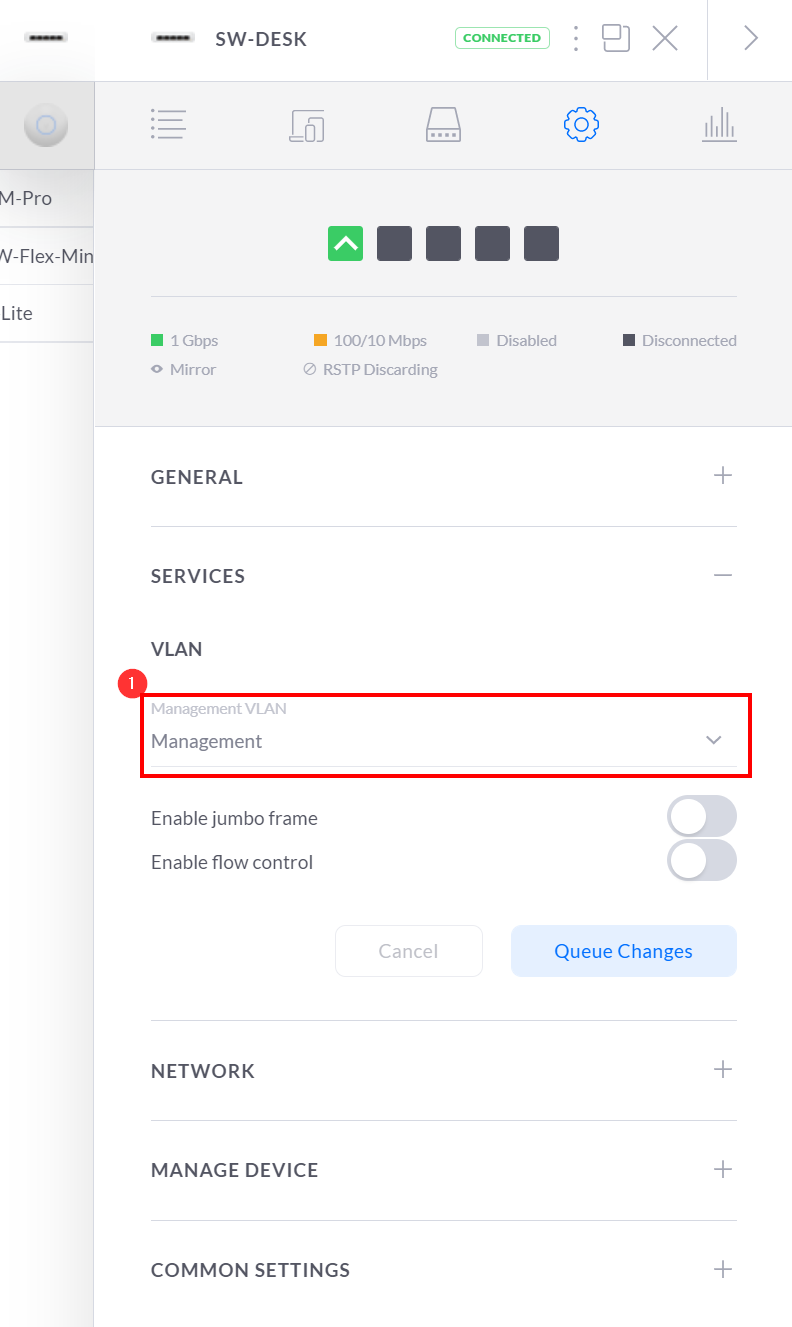Click the Cancel button
Screen dimensions: 792x1327
pos(408,951)
